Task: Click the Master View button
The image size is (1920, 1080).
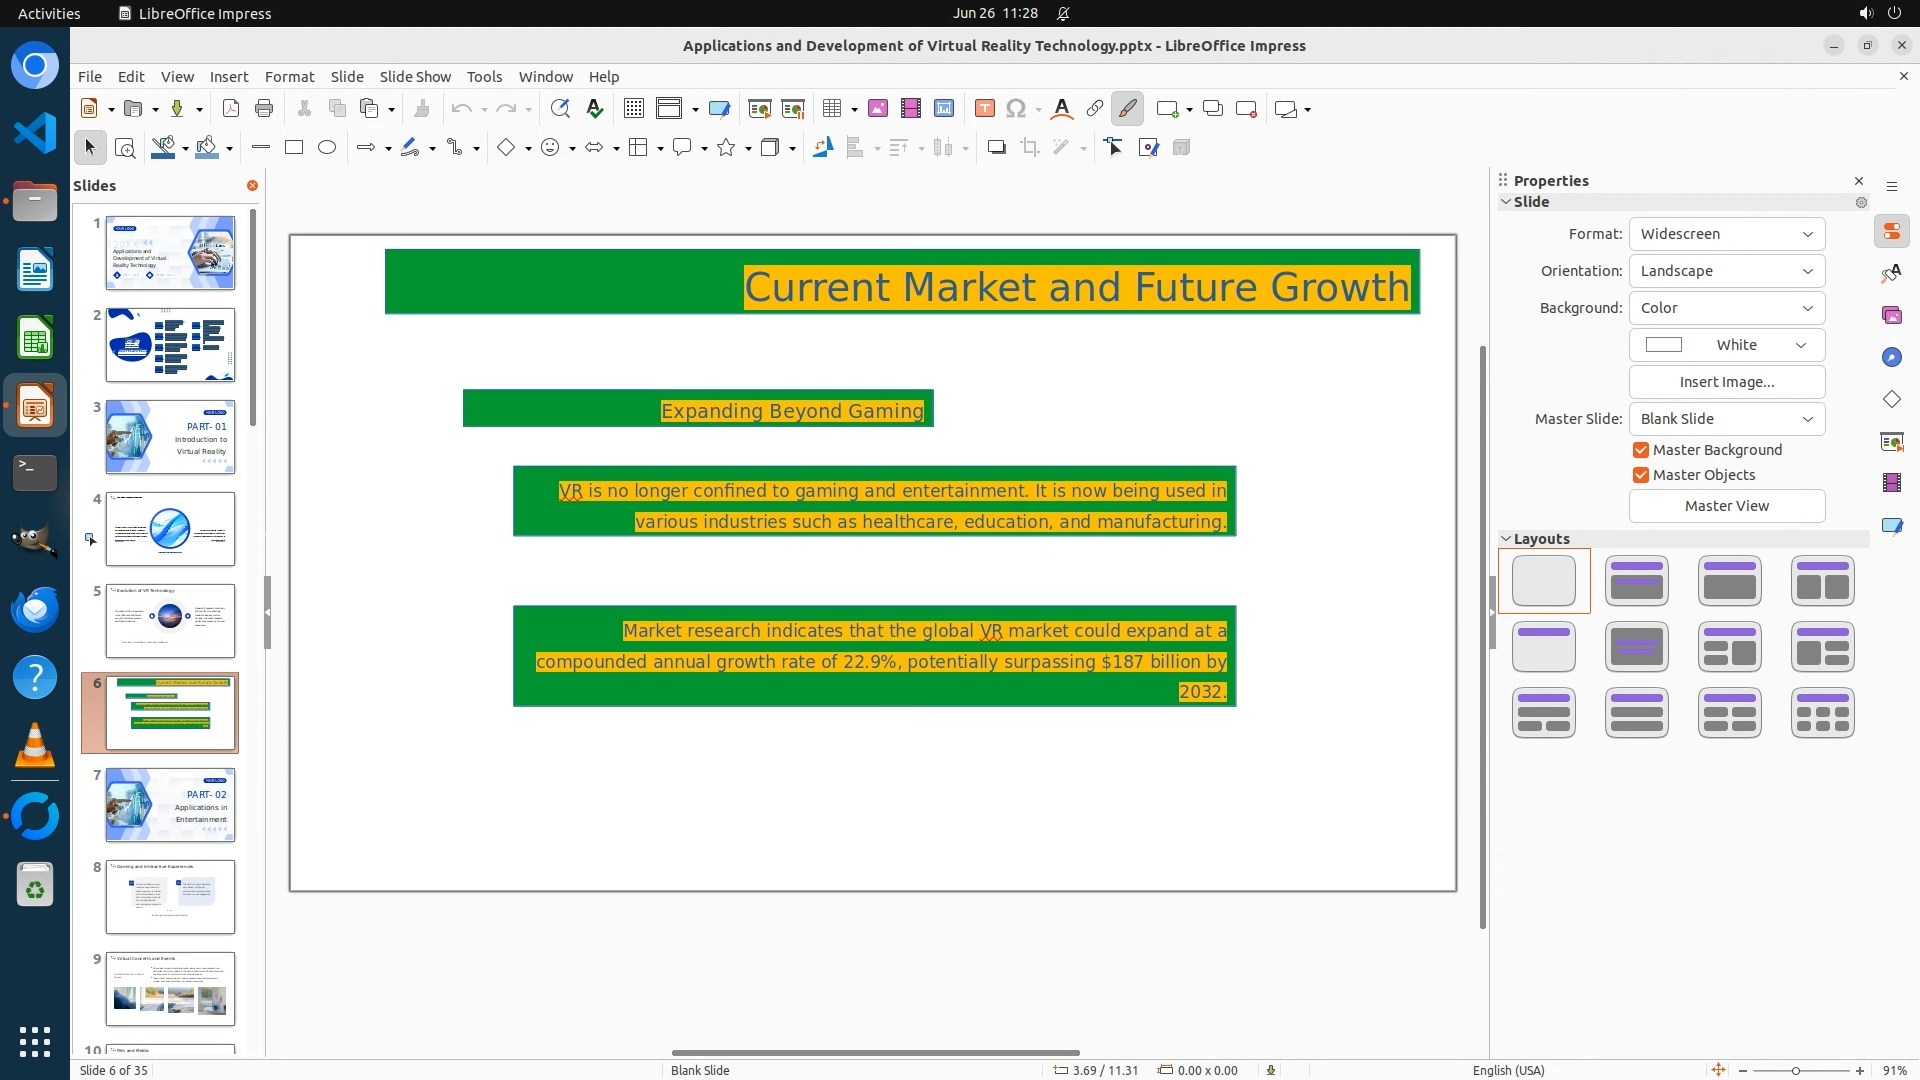Action: [1726, 506]
